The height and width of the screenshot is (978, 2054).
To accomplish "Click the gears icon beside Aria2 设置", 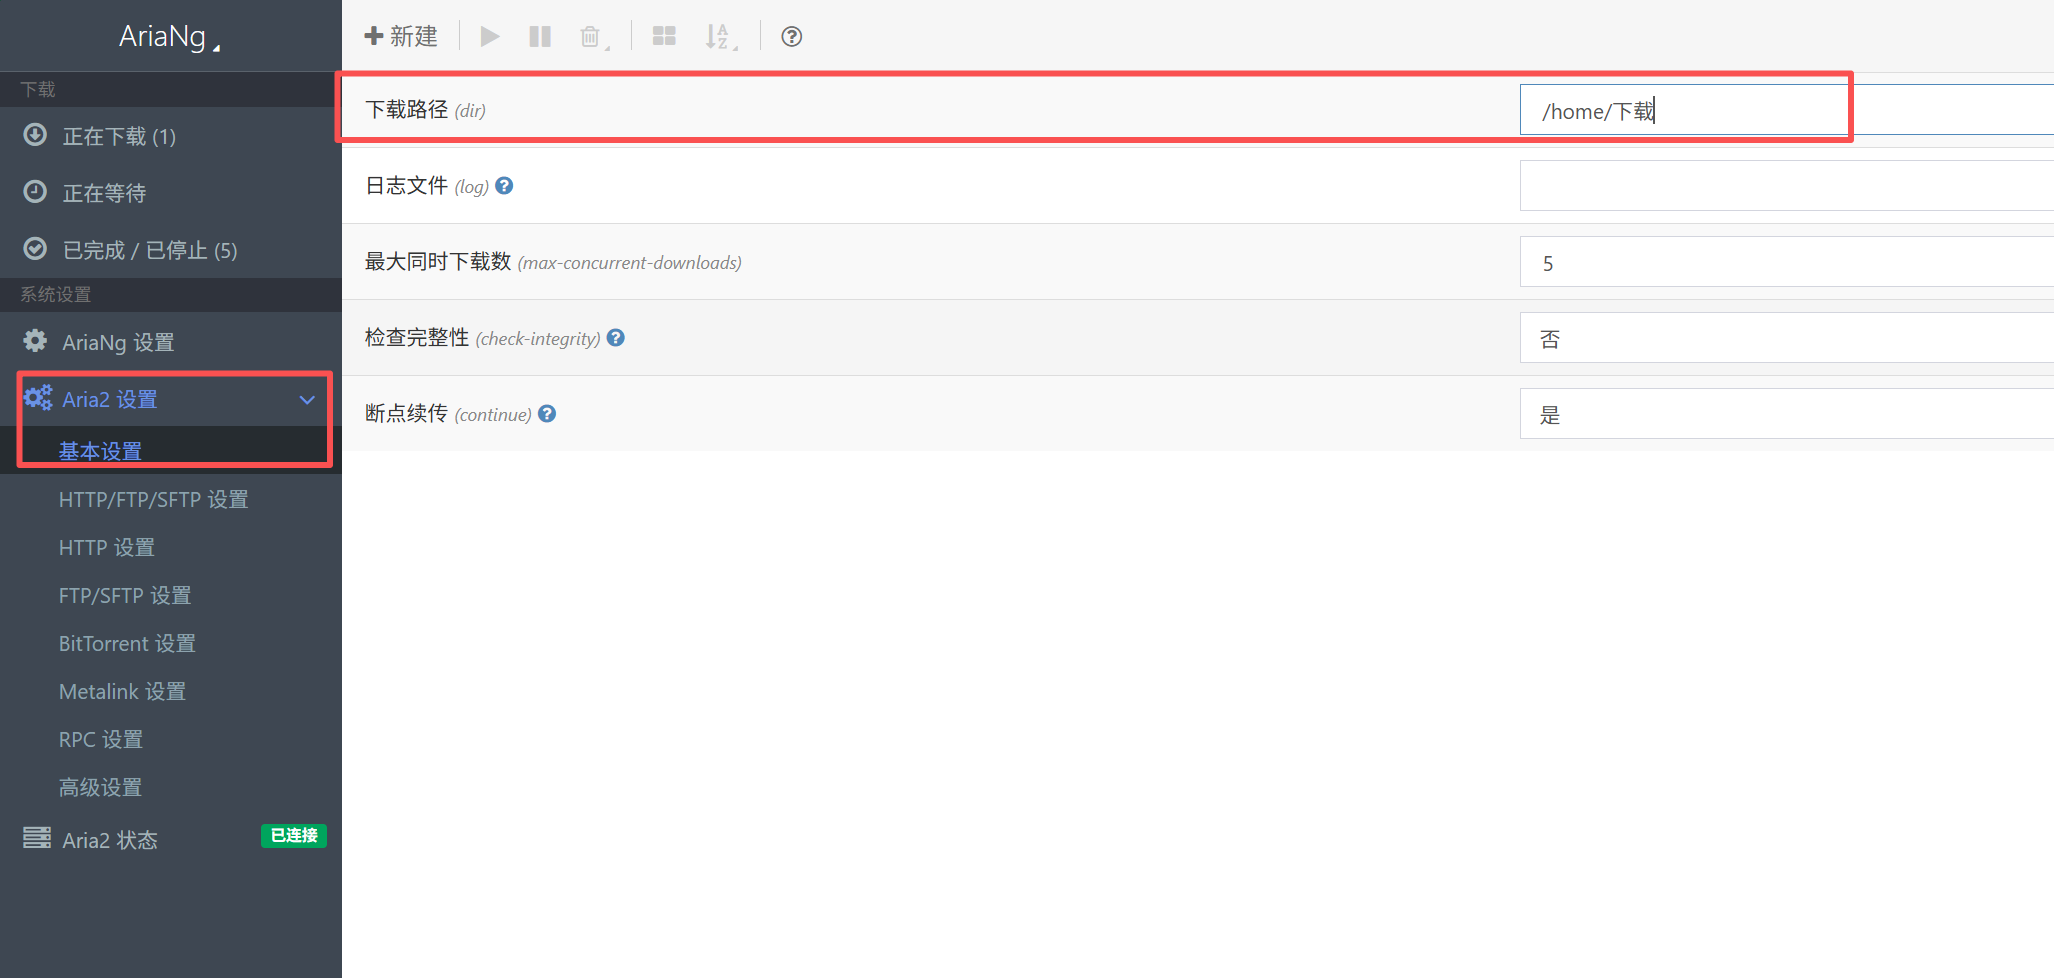I will [38, 398].
